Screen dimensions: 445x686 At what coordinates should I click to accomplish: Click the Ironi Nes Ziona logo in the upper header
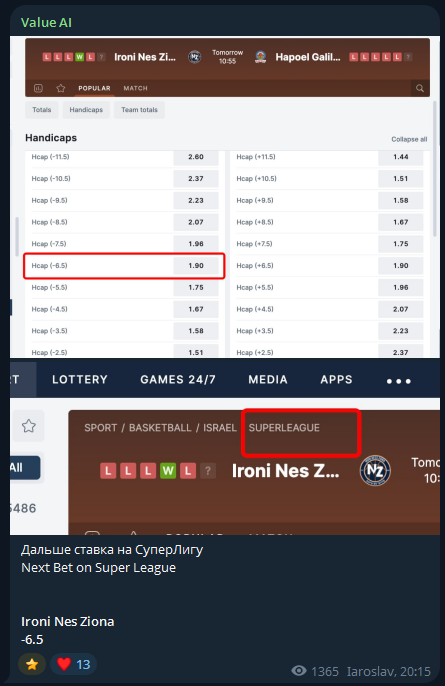click(195, 57)
